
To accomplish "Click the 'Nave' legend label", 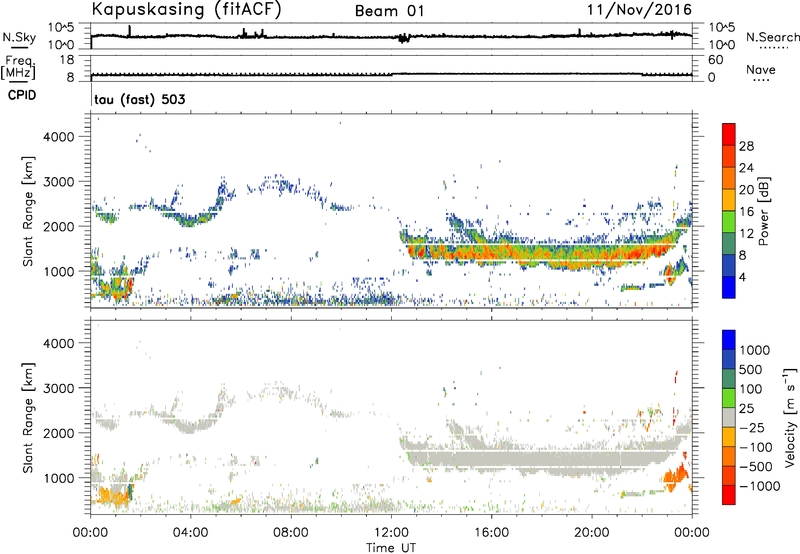I will pos(760,69).
